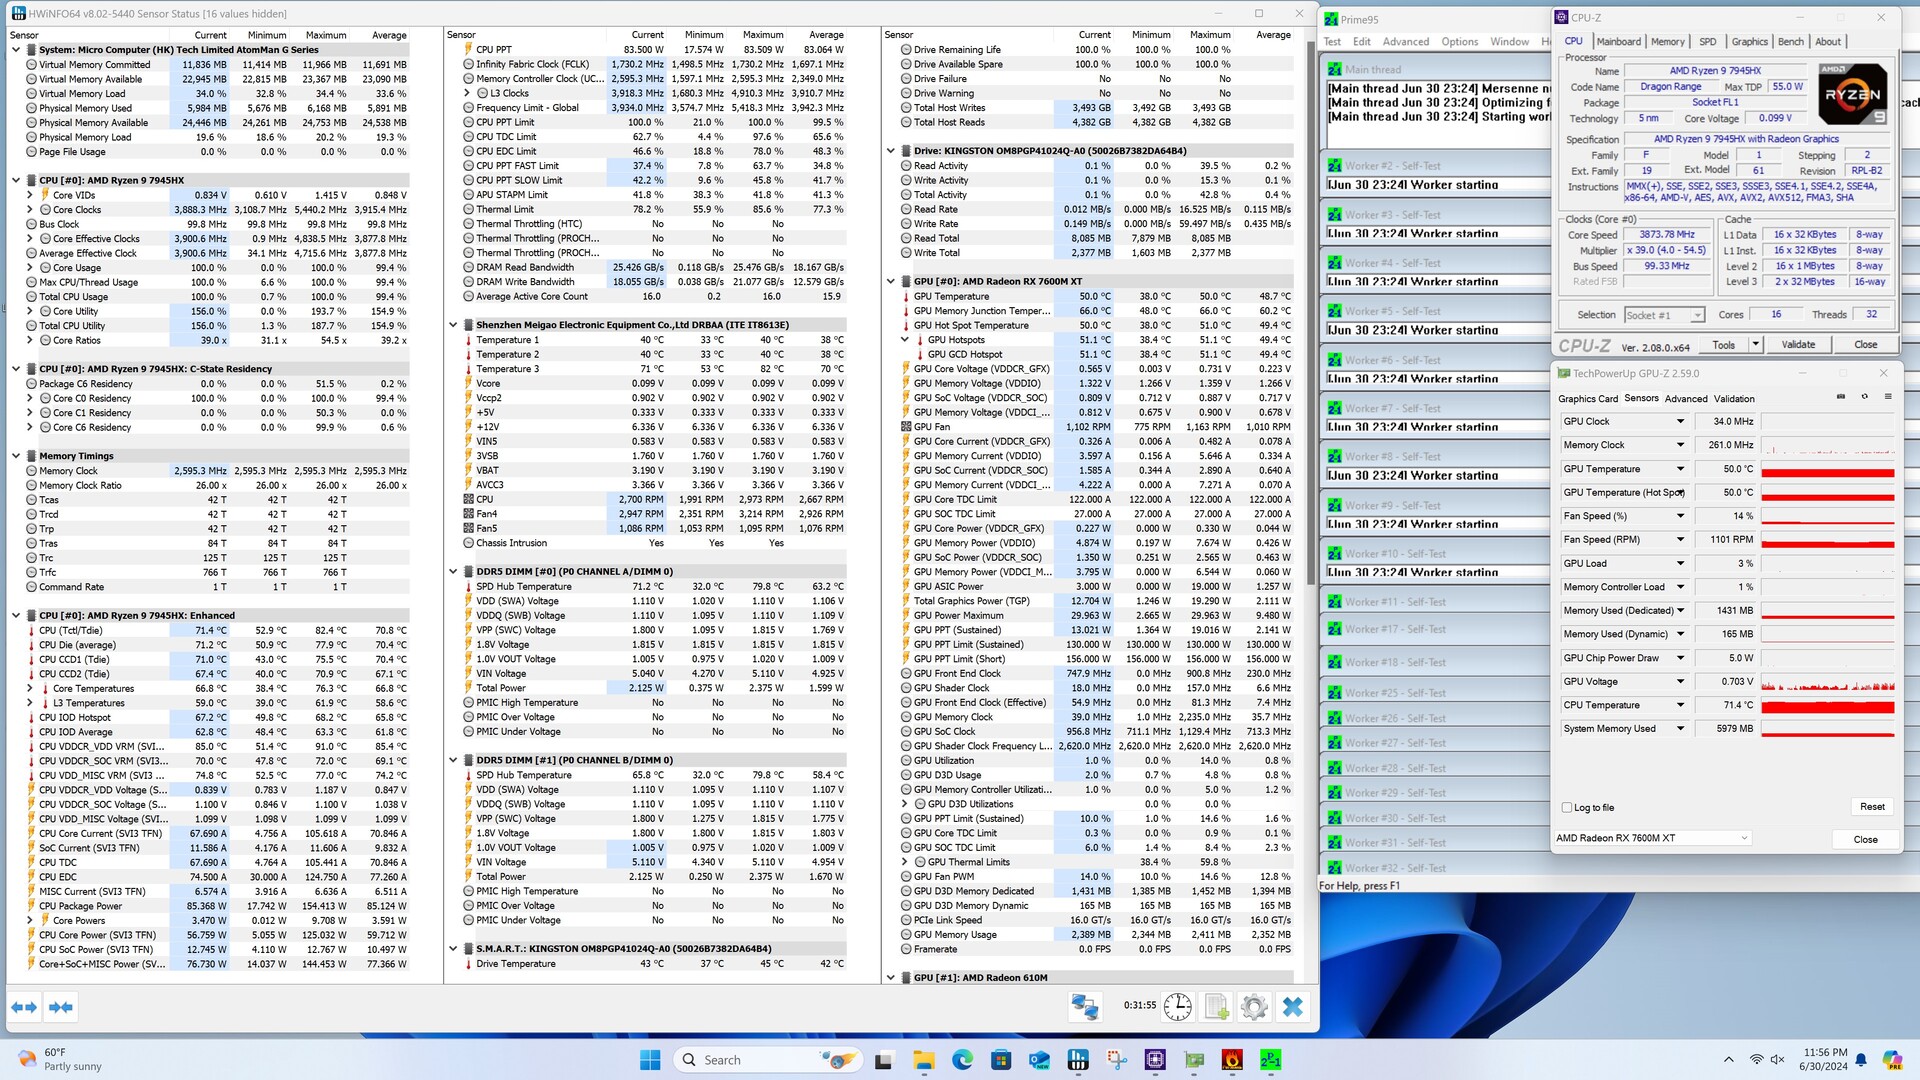Click the expand columns arrows icon in HWiNFO
Screen dimensions: 1920x1080
(x=24, y=1007)
